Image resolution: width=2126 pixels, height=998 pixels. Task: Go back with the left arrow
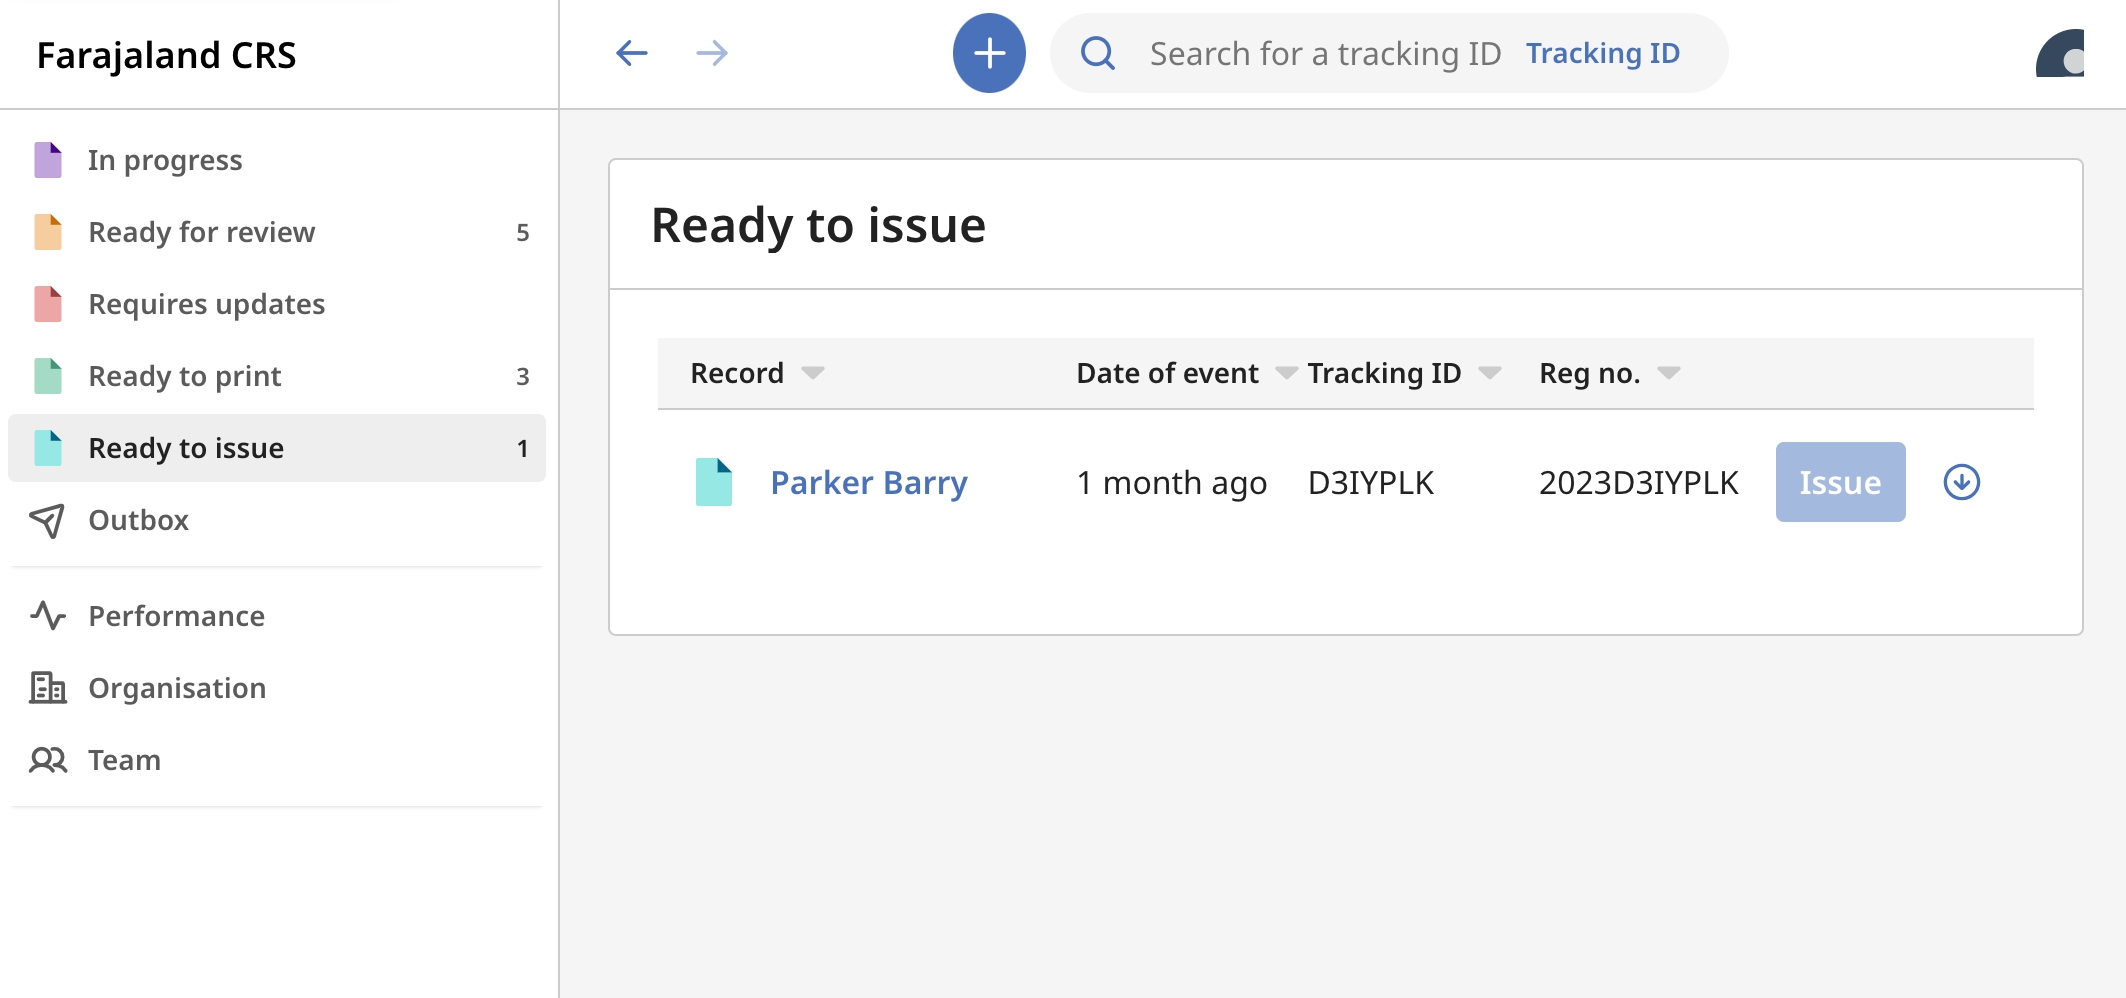coord(631,53)
